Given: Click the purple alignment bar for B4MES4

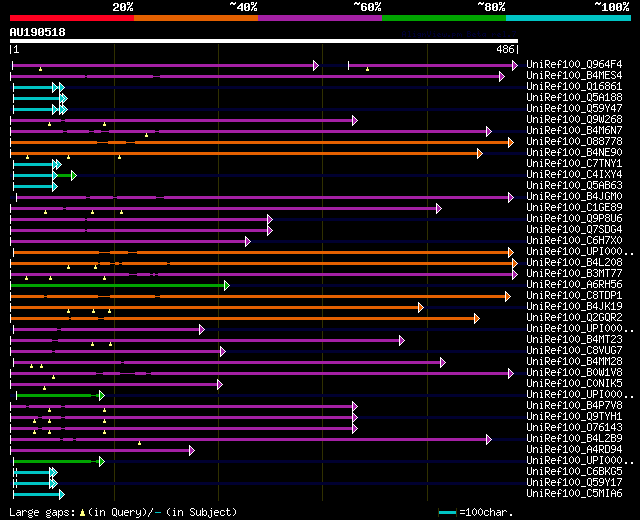Looking at the screenshot, I should [x=256, y=76].
